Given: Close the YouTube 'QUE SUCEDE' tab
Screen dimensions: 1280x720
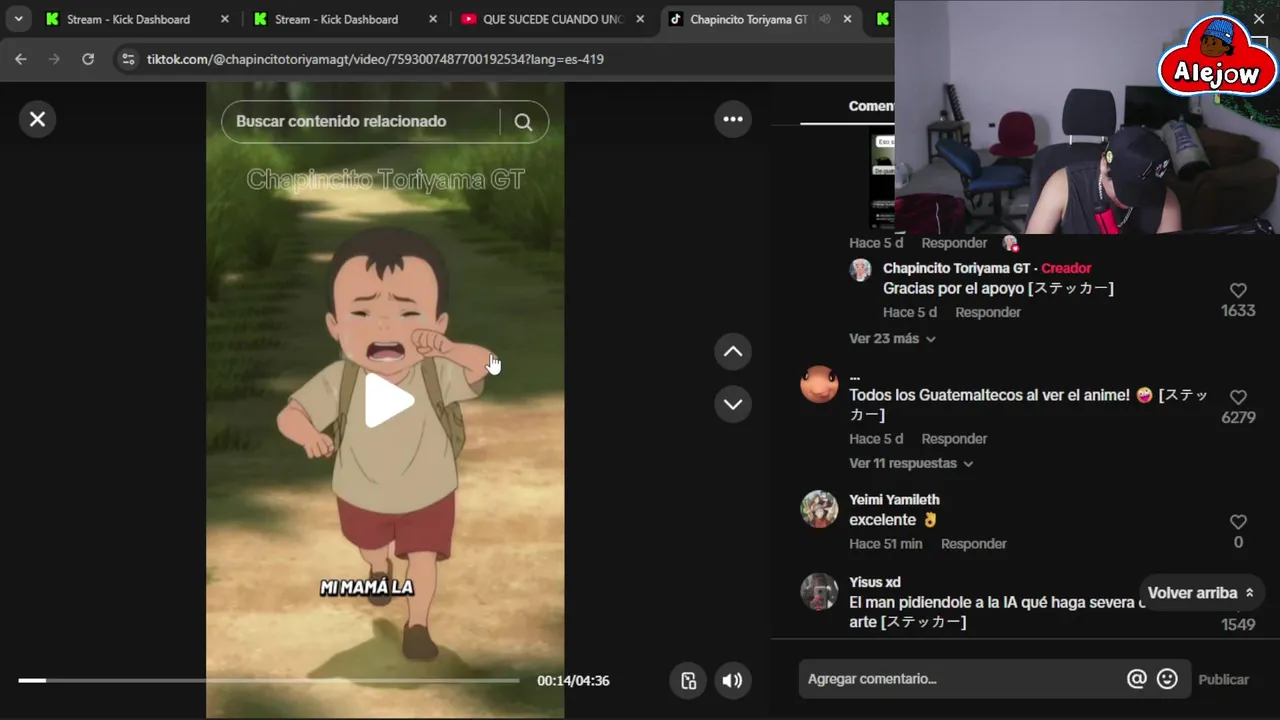Looking at the screenshot, I should coord(640,19).
